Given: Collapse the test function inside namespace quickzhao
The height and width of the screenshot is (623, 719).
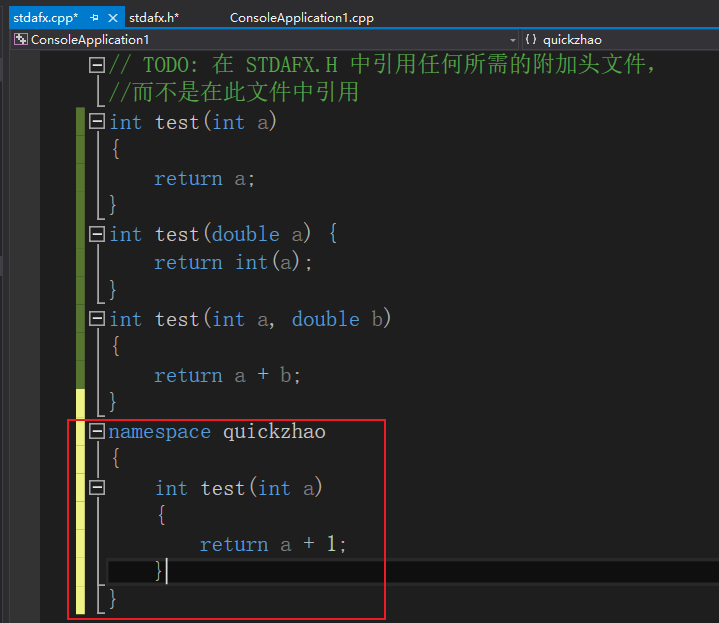Looking at the screenshot, I should [x=97, y=487].
